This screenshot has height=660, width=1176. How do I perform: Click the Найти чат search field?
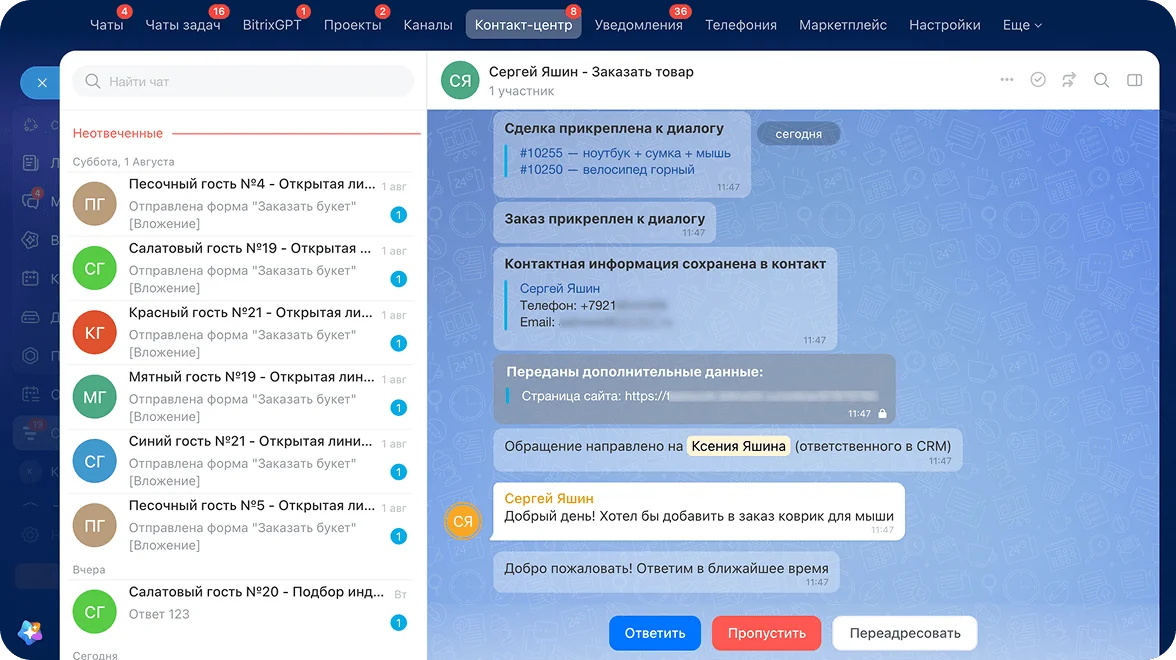tap(243, 81)
